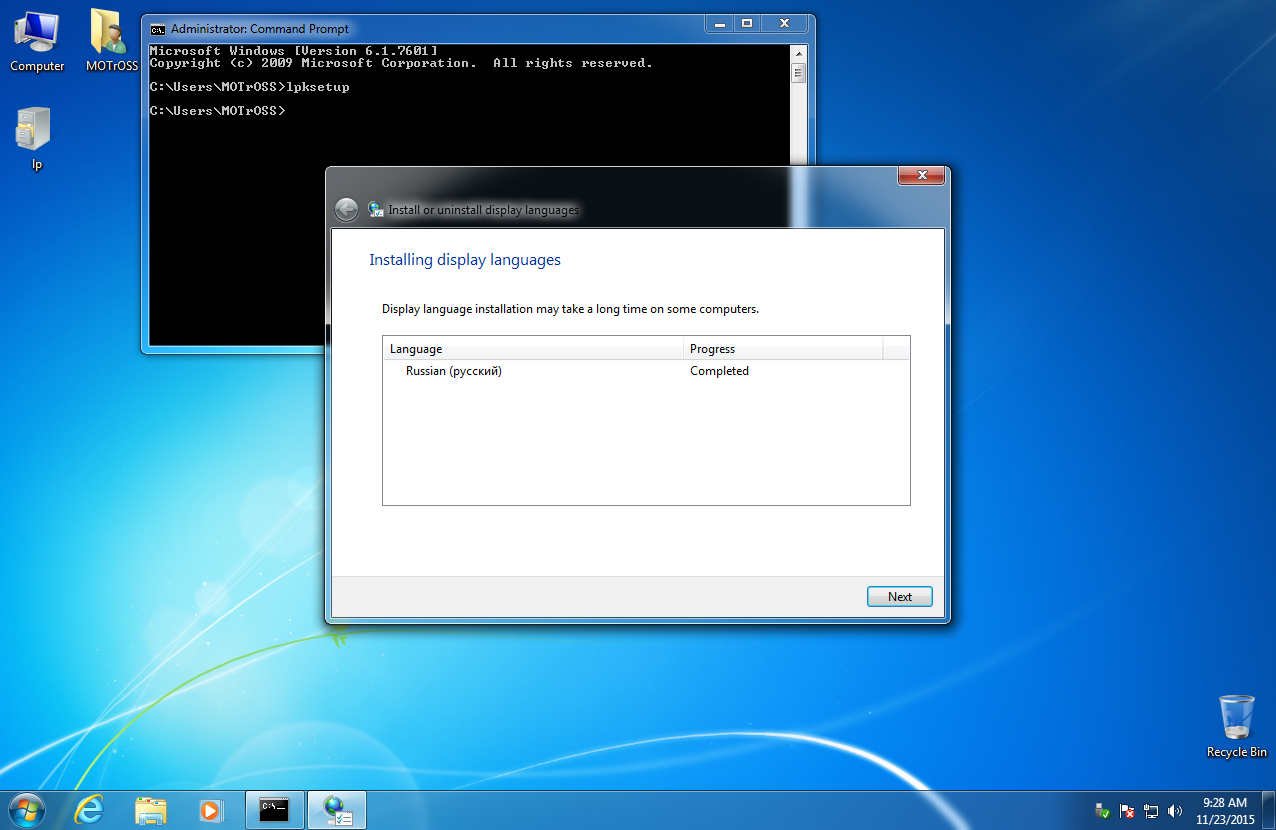This screenshot has height=830, width=1276.
Task: Click the back arrow in the language dialog
Action: (346, 209)
